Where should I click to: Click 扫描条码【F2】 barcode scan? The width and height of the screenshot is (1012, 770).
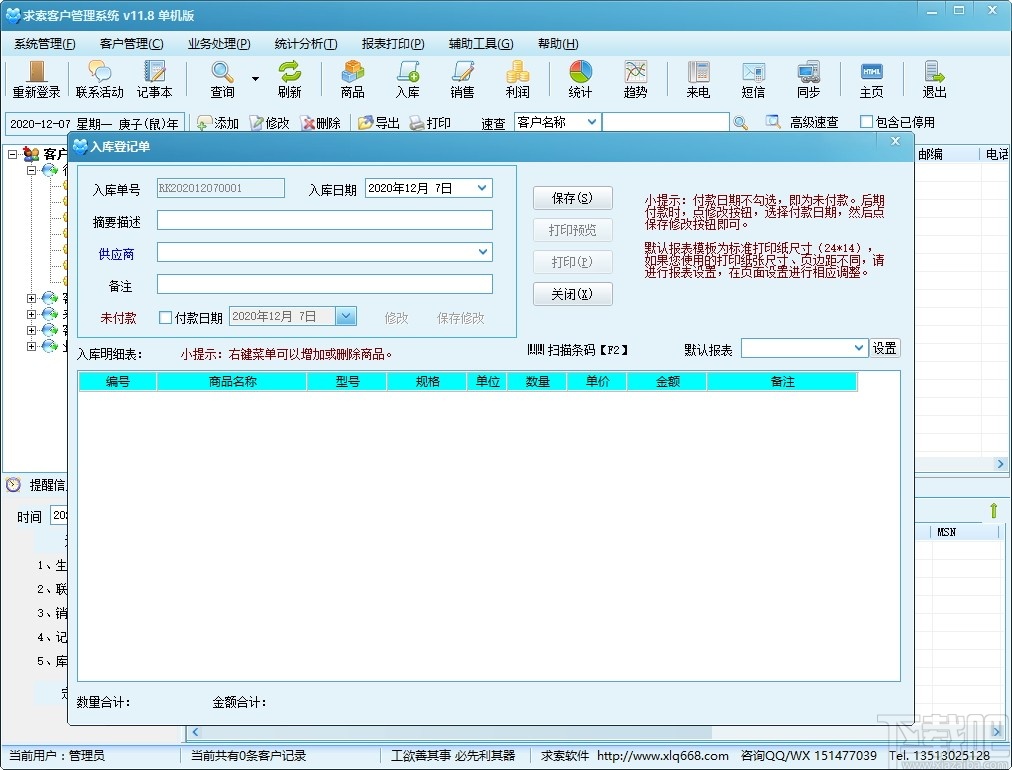(x=578, y=350)
